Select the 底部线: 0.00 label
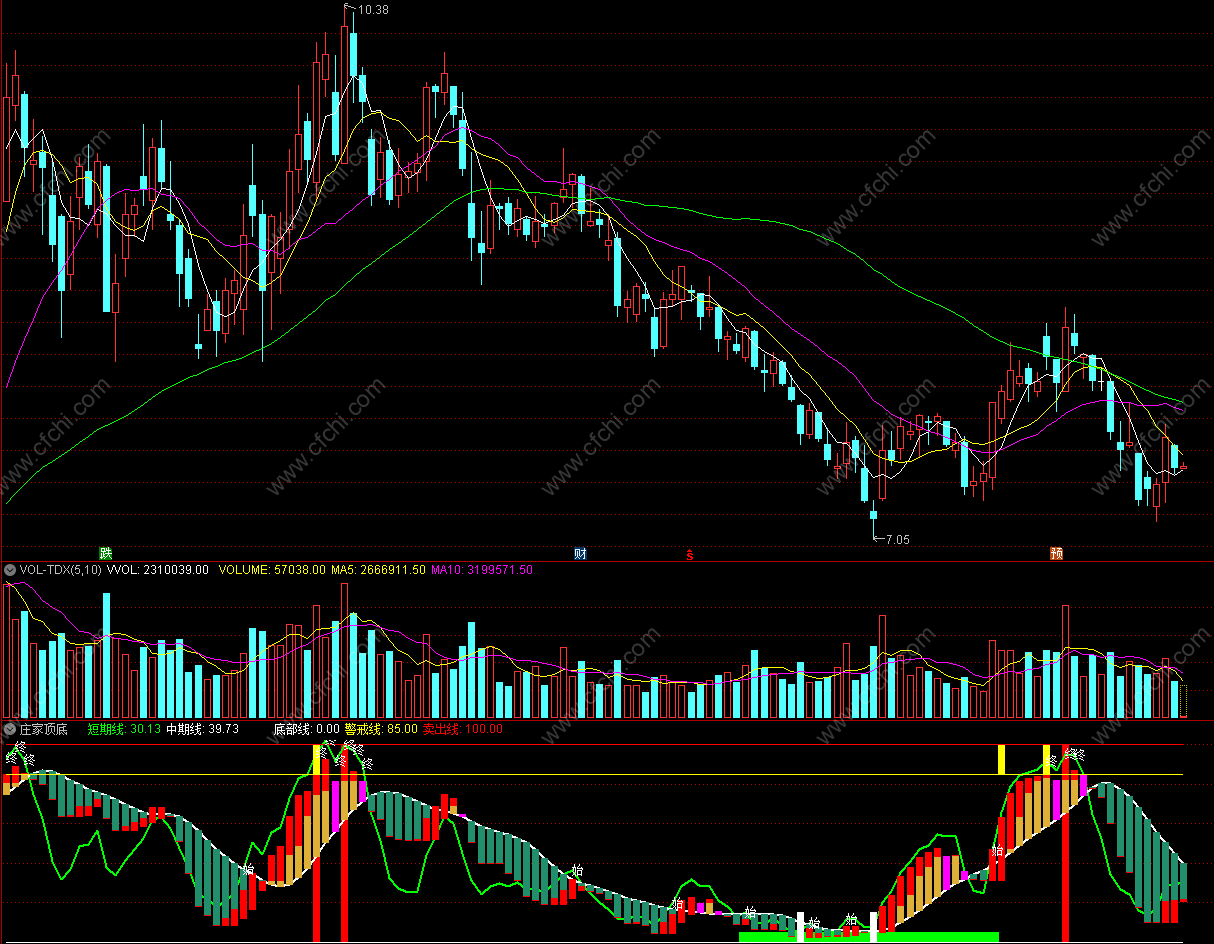 306,729
